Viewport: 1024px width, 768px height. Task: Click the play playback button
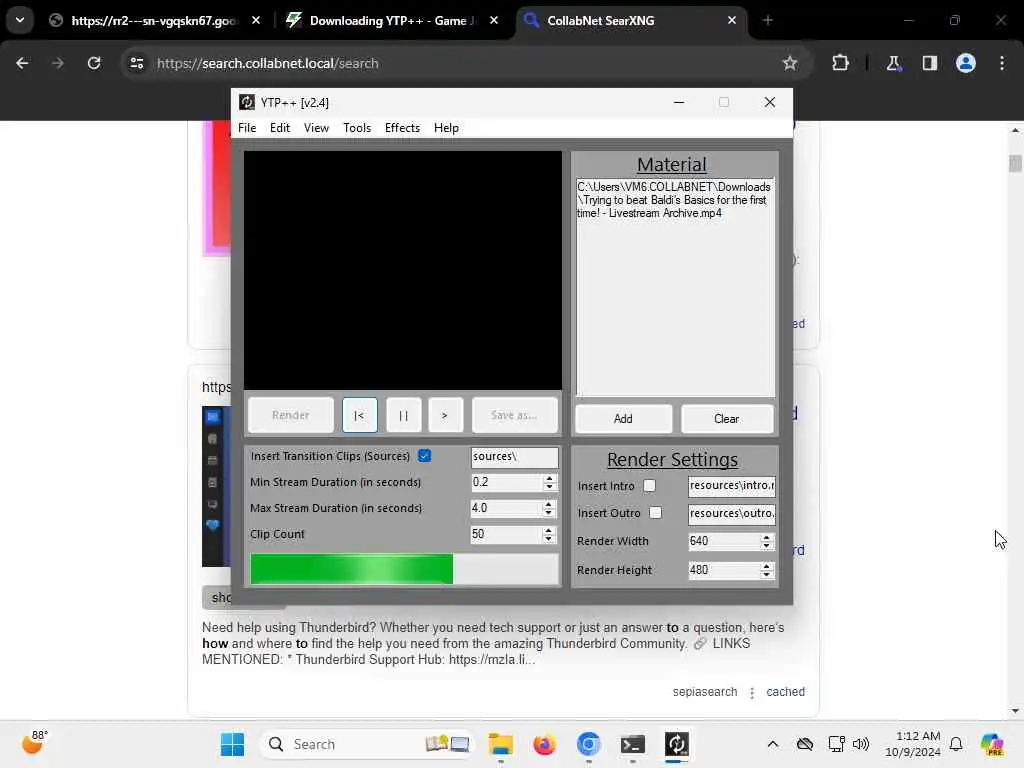pyautogui.click(x=445, y=415)
